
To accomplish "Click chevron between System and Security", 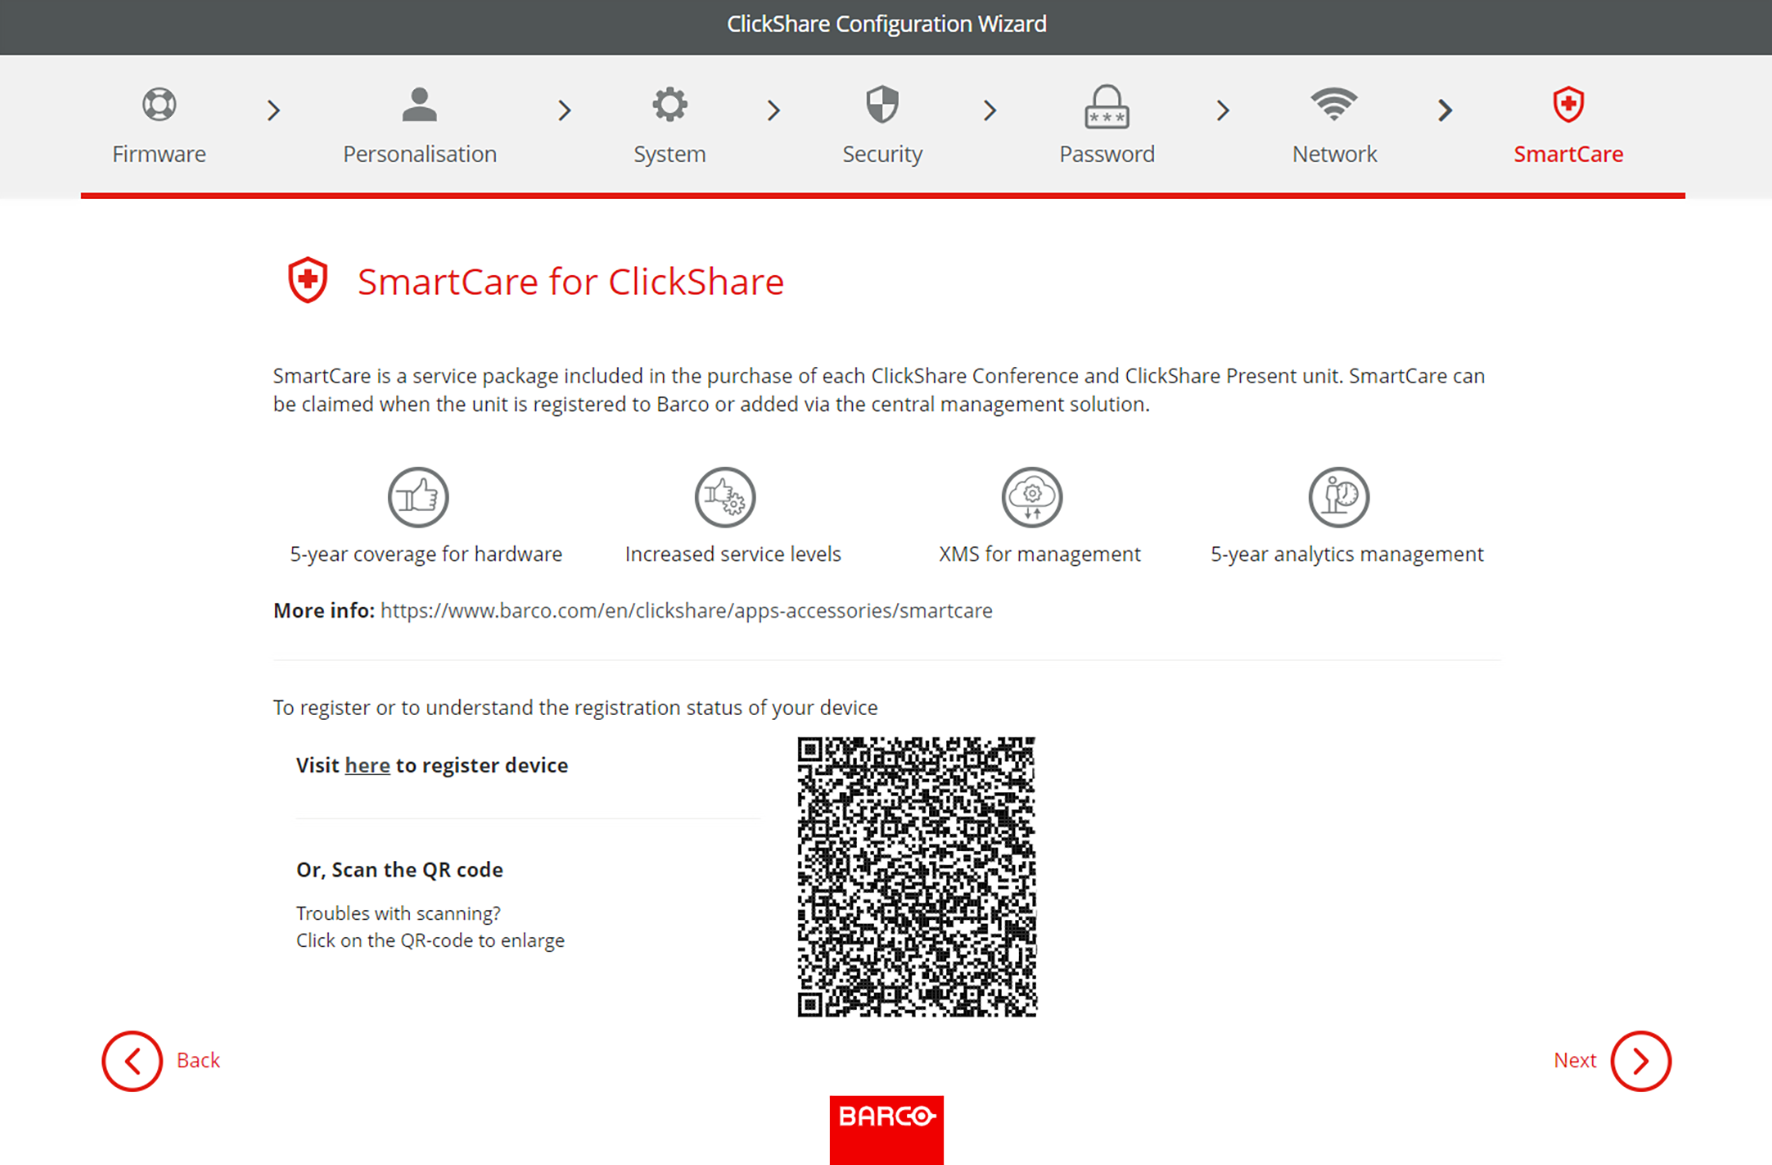I will [774, 110].
